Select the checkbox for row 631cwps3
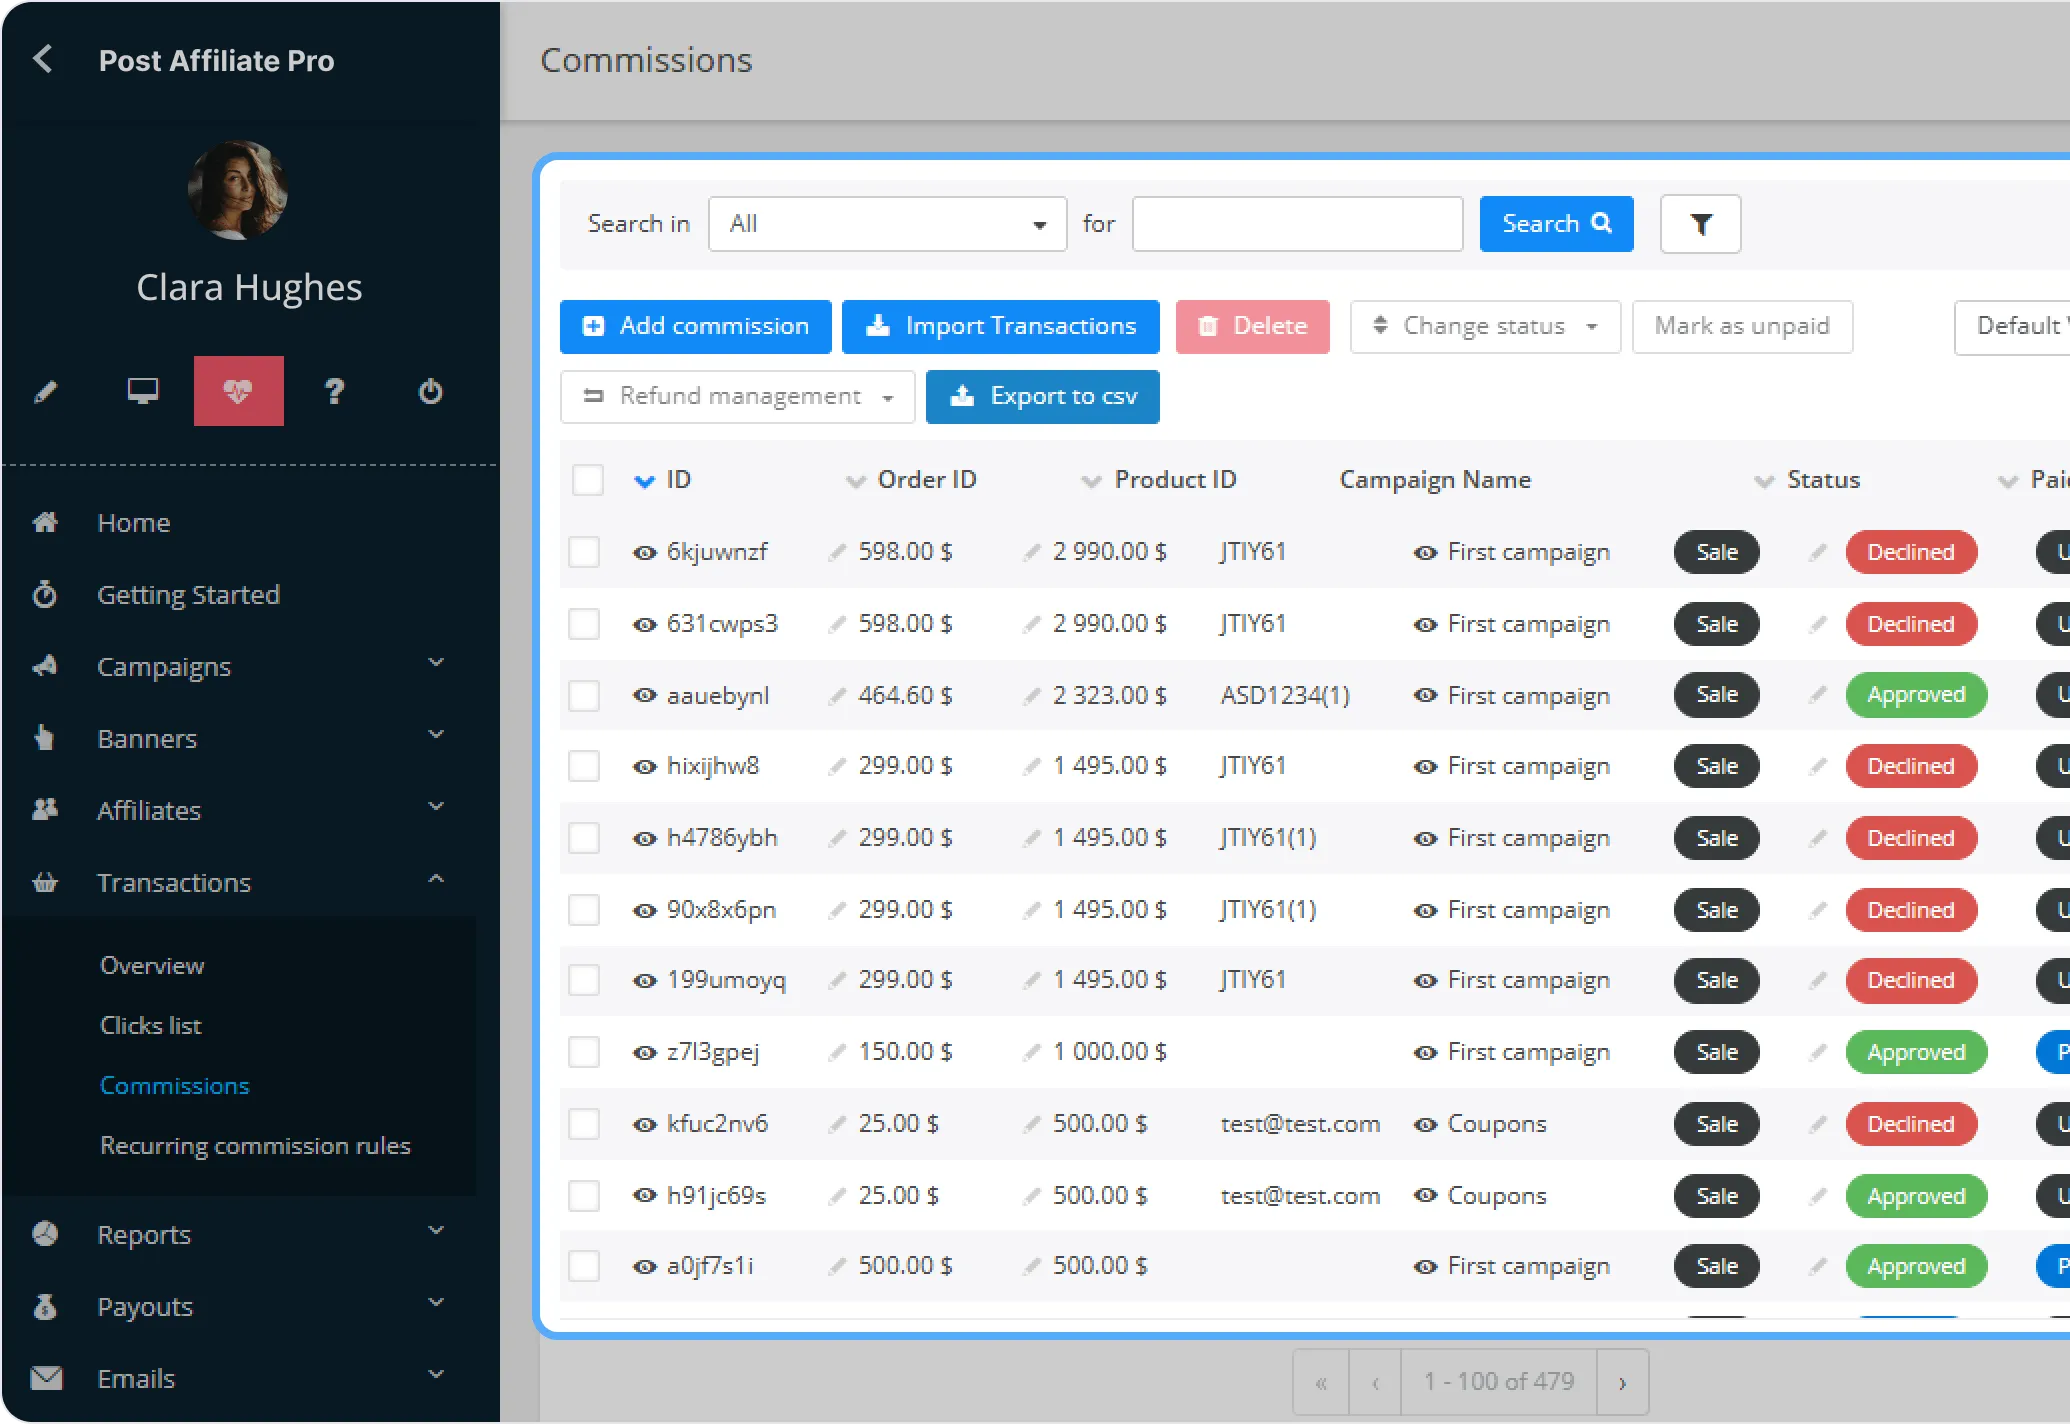 click(584, 624)
